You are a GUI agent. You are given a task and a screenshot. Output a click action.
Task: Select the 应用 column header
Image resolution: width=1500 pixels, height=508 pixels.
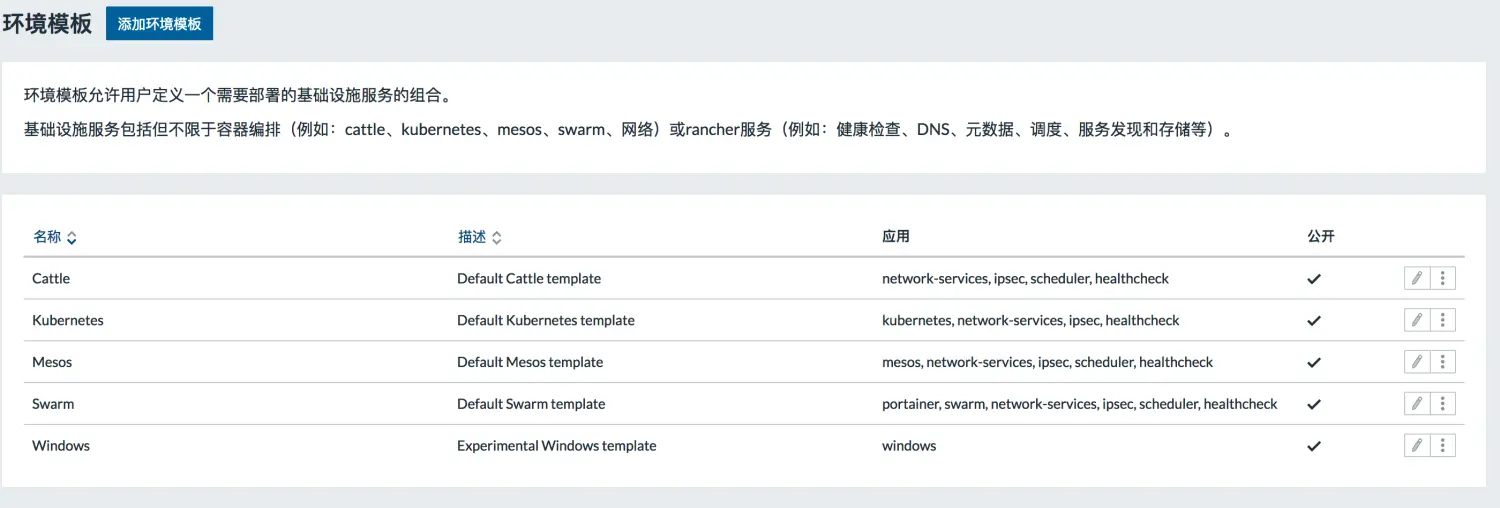[896, 237]
